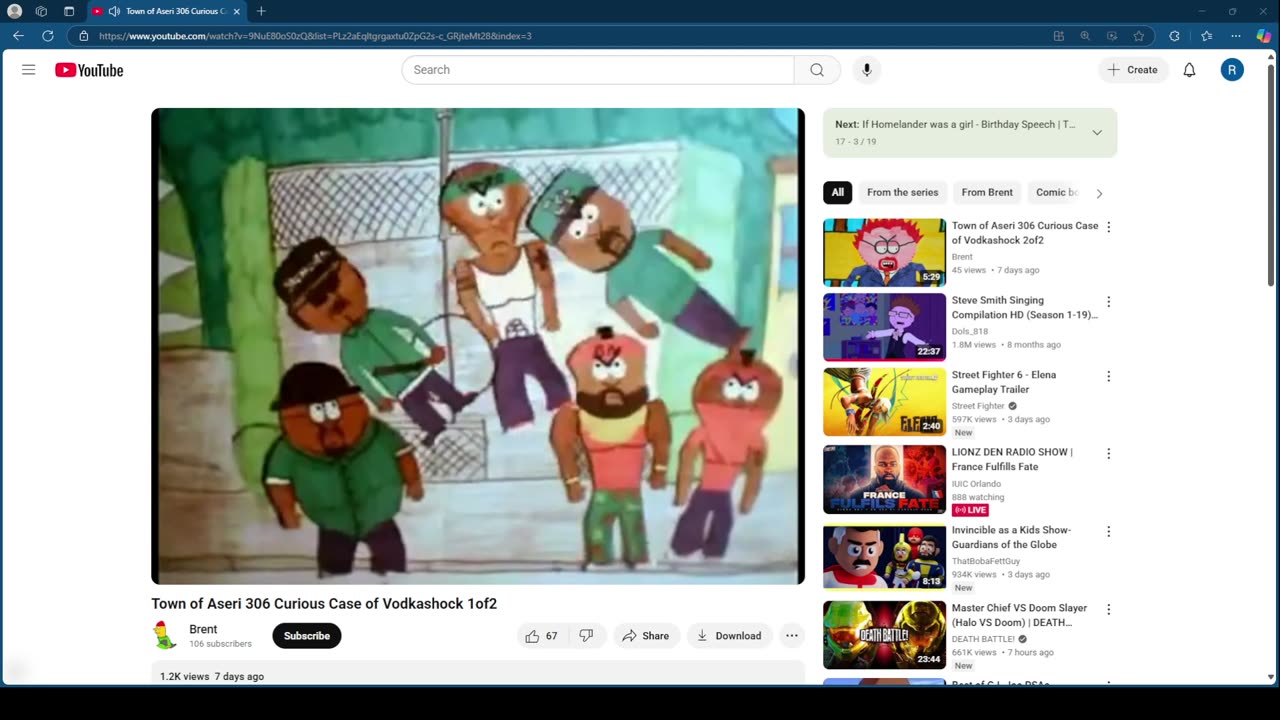
Task: Open Steve Smith Singing Compilation thumbnail
Action: tap(884, 327)
